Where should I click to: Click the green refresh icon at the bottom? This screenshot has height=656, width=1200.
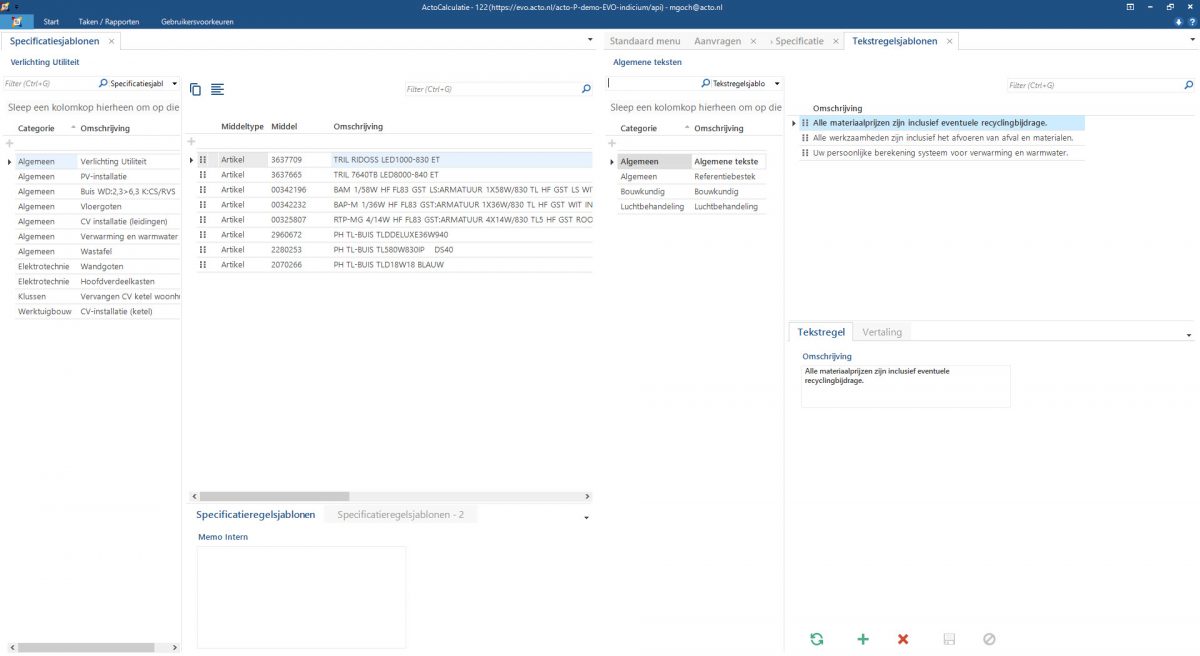point(817,639)
